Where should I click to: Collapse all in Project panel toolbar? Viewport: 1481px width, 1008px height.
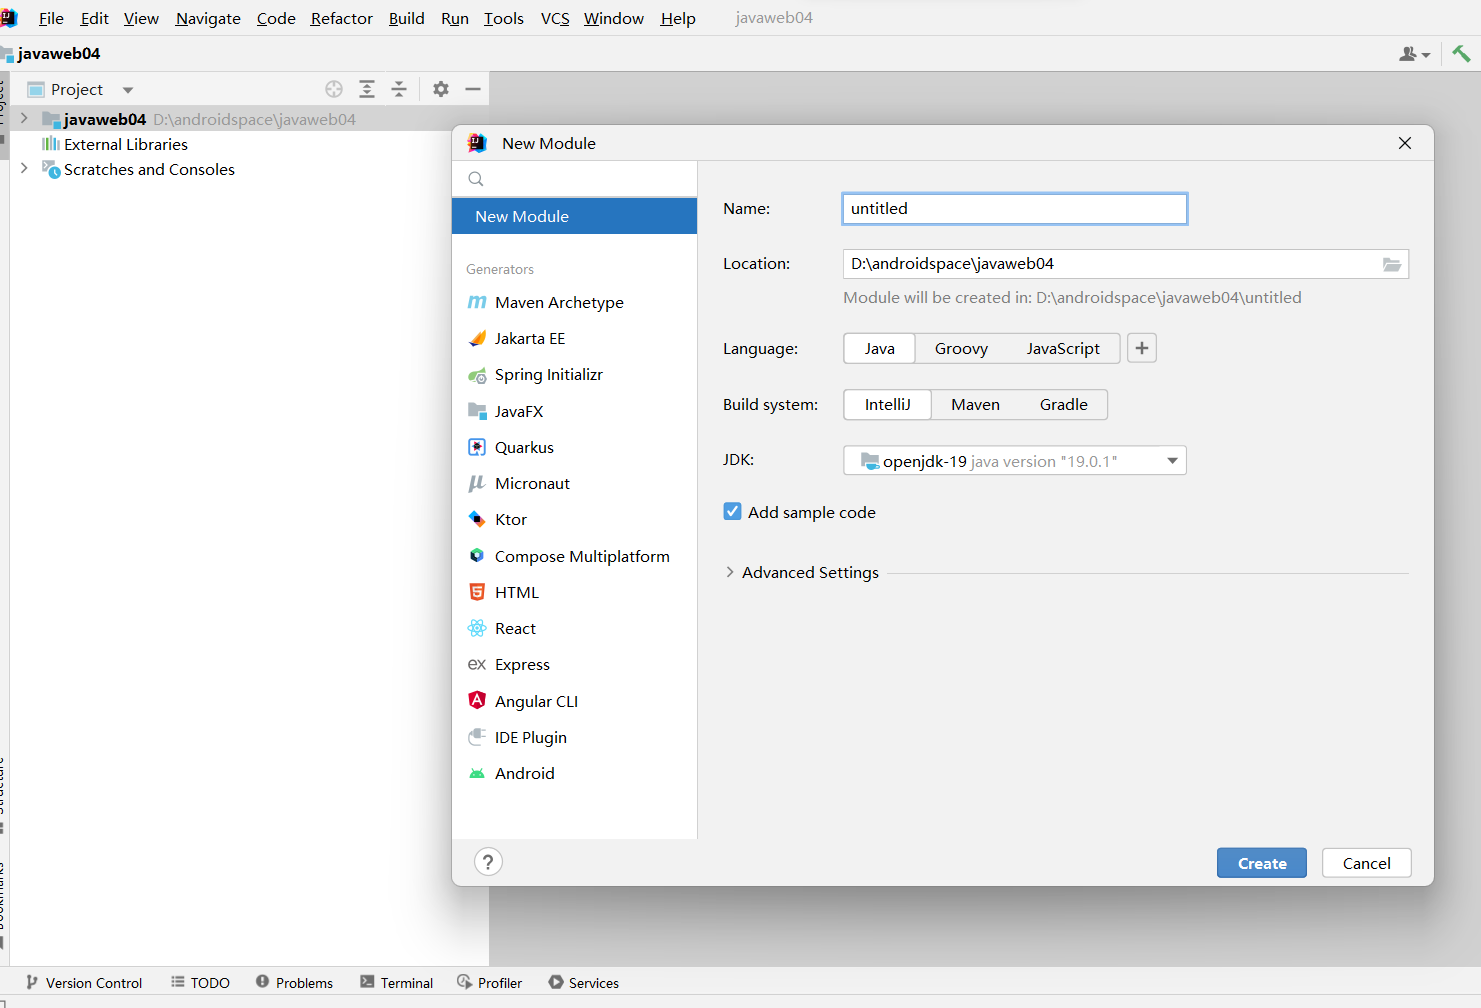coord(399,89)
